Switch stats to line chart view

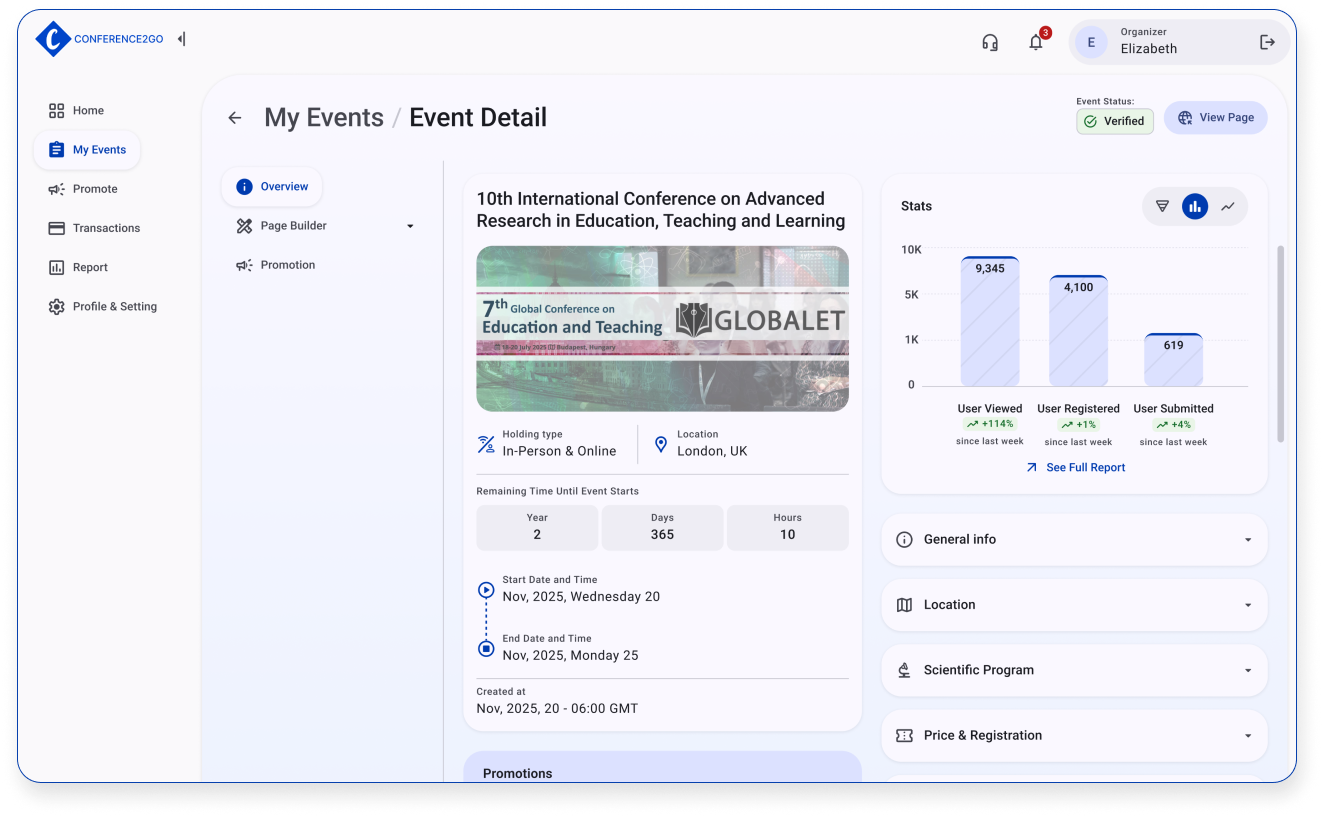(x=1228, y=206)
